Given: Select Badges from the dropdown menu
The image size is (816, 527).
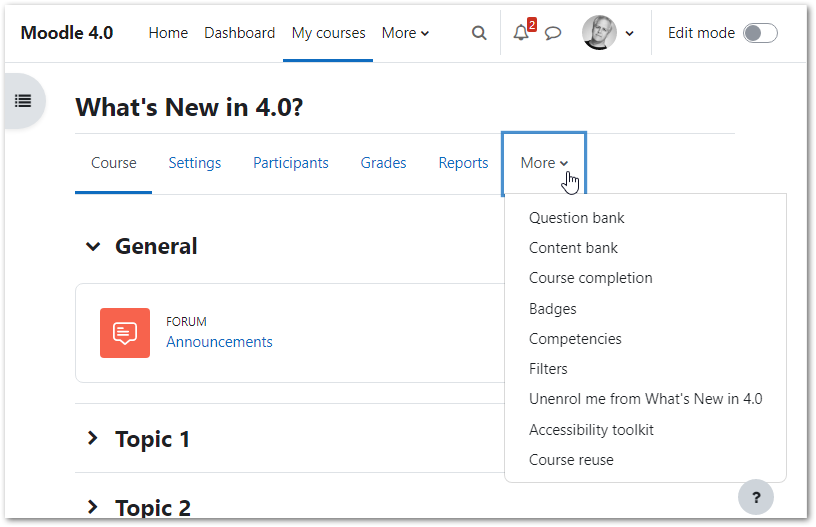Looking at the screenshot, I should pos(553,309).
